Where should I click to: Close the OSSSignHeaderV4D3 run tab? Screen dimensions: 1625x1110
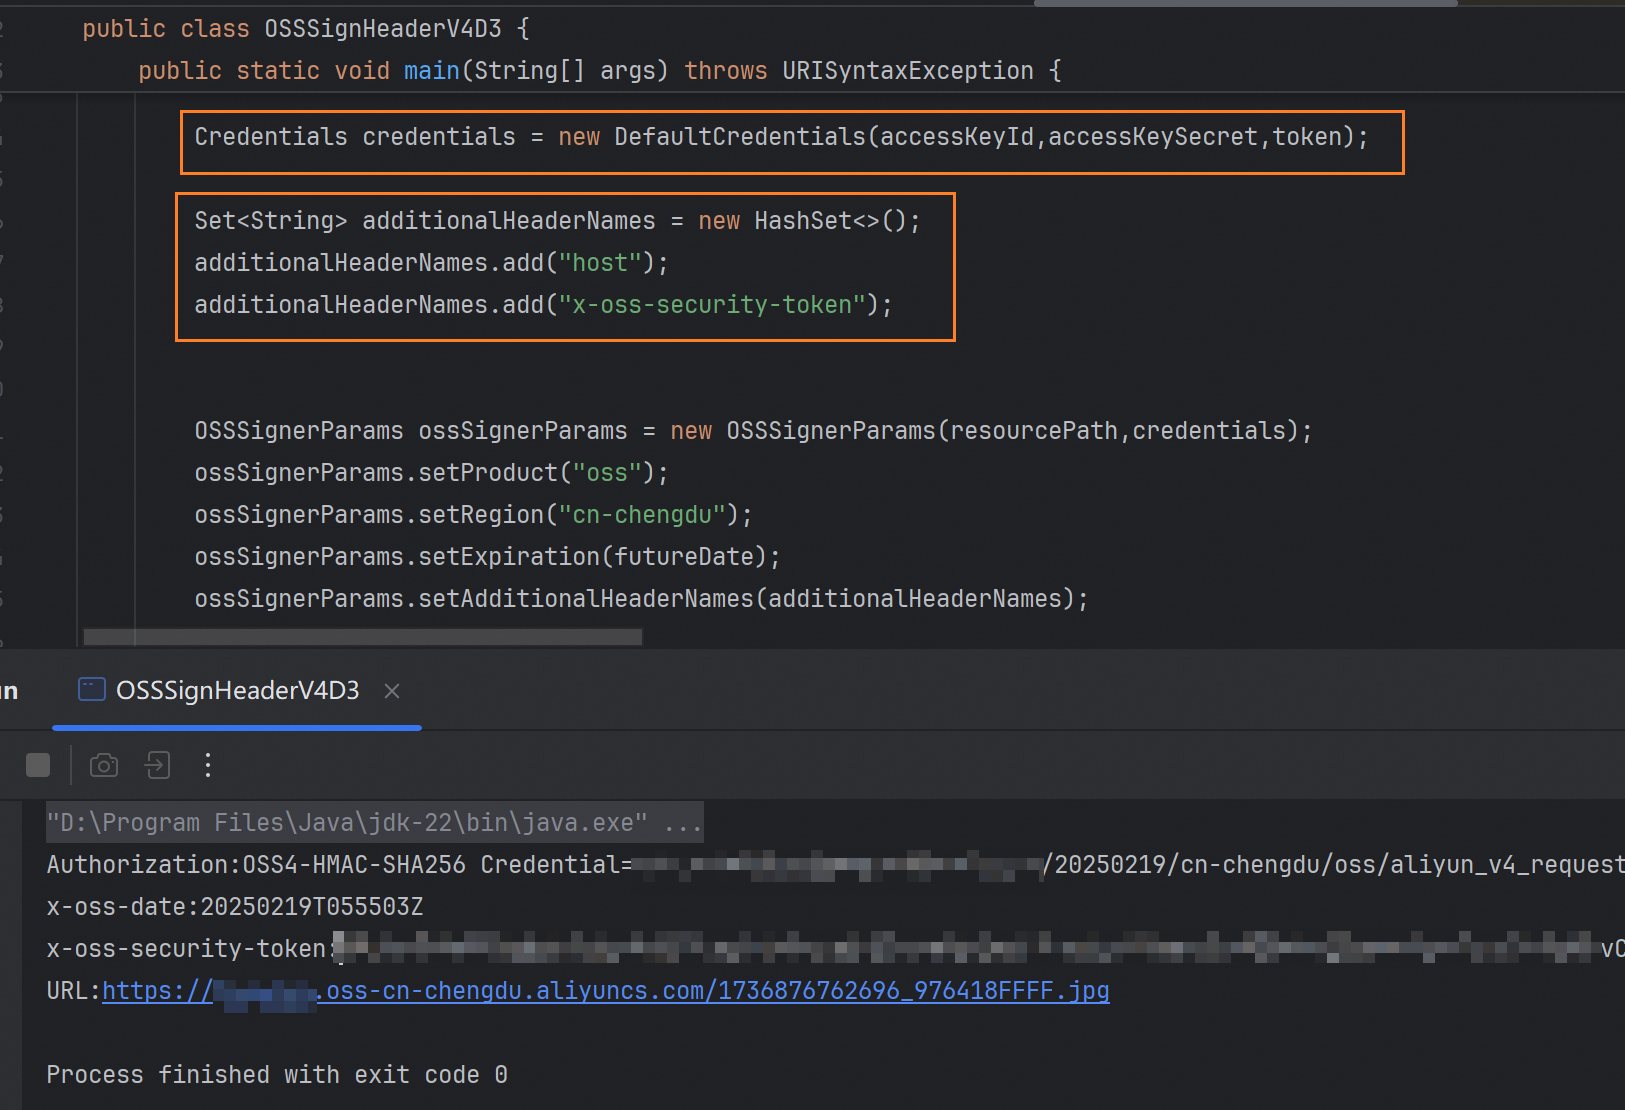[x=392, y=691]
